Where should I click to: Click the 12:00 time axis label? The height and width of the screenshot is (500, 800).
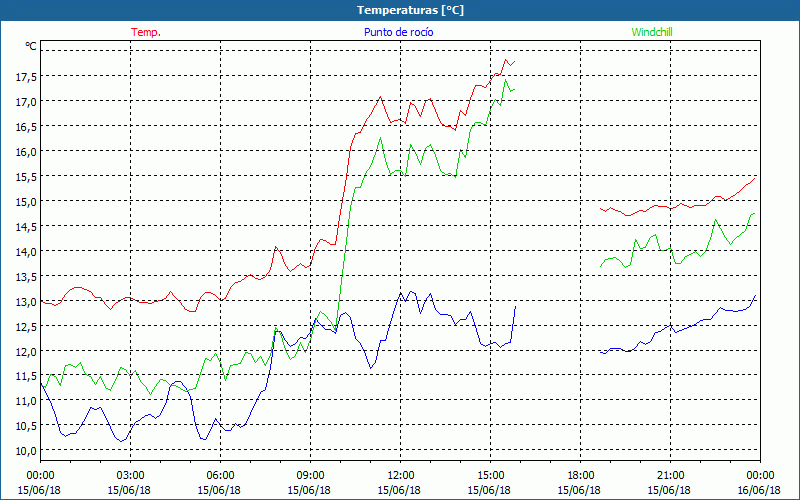[401, 475]
